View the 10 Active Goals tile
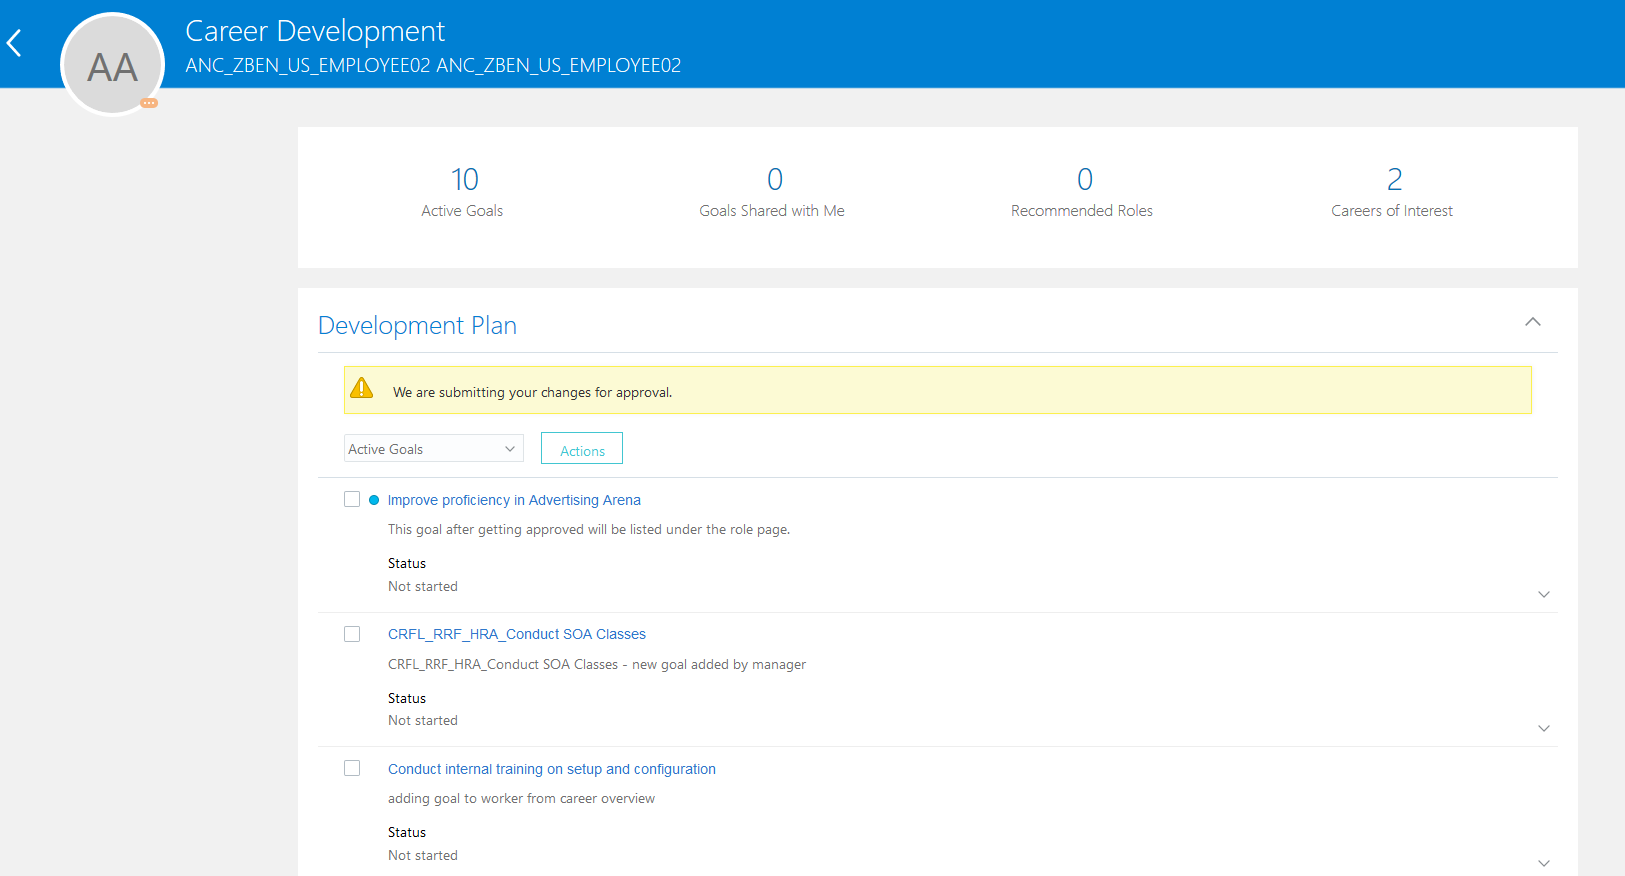This screenshot has width=1625, height=876. coord(463,191)
